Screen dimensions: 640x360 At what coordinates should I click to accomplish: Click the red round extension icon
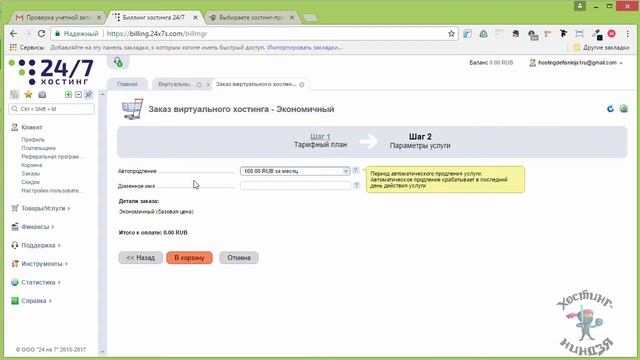pyautogui.click(x=611, y=34)
